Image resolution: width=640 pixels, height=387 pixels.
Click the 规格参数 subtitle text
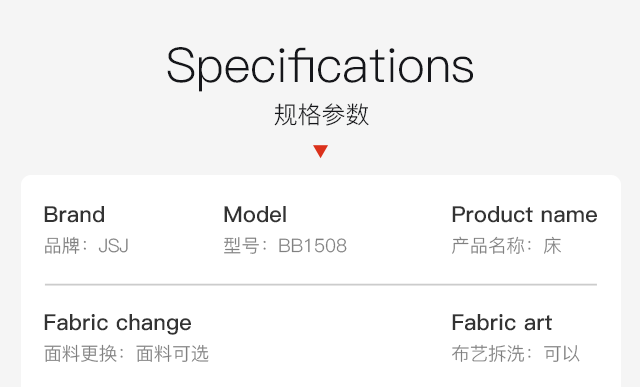tap(321, 114)
